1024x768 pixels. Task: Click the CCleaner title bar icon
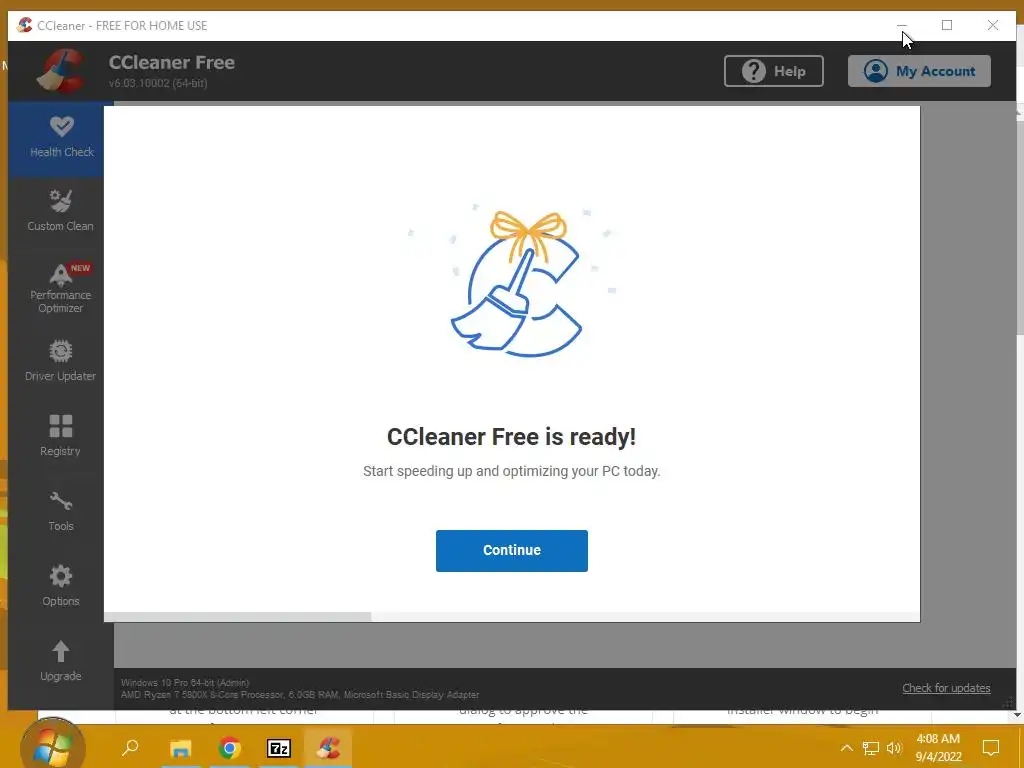tap(25, 25)
